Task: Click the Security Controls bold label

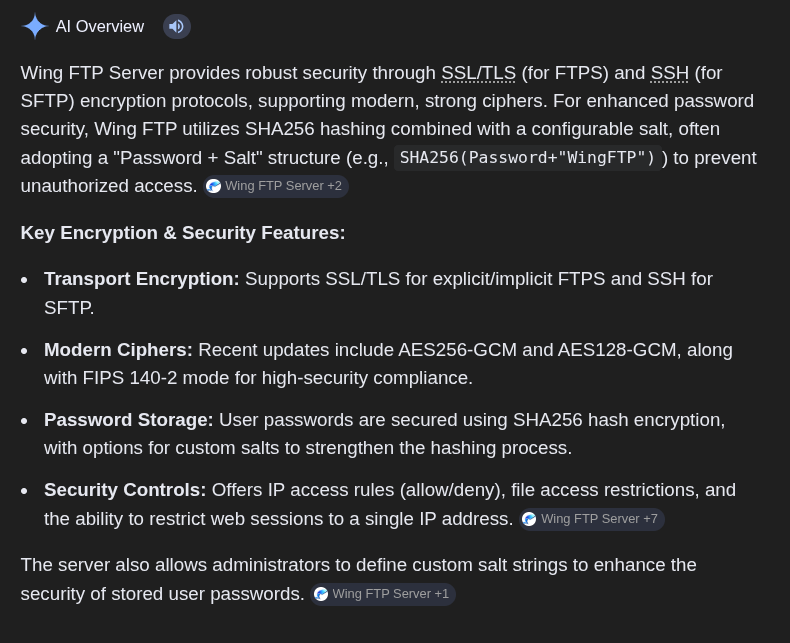Action: click(125, 490)
